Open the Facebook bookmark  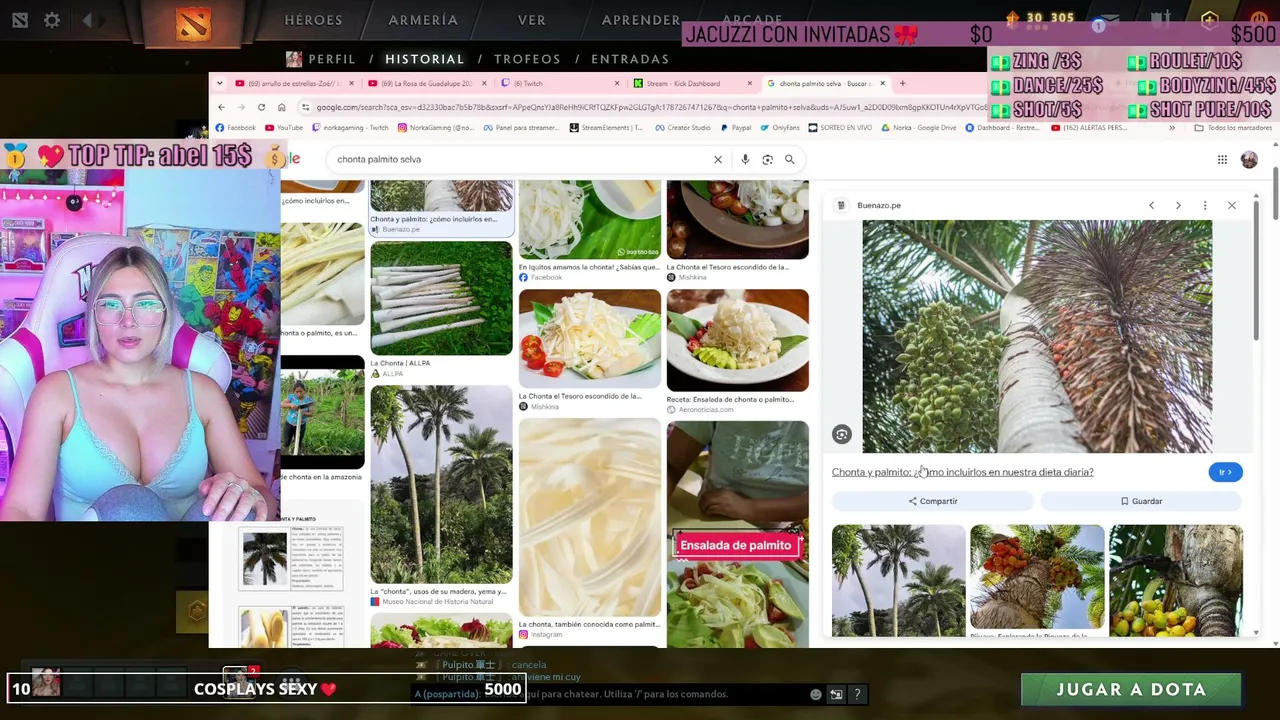point(235,128)
